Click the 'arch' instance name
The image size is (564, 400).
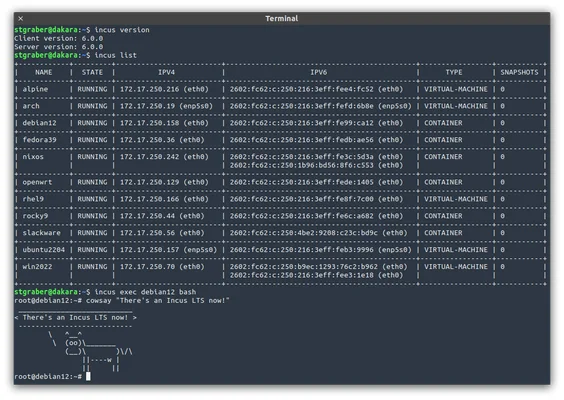pyautogui.click(x=31, y=106)
